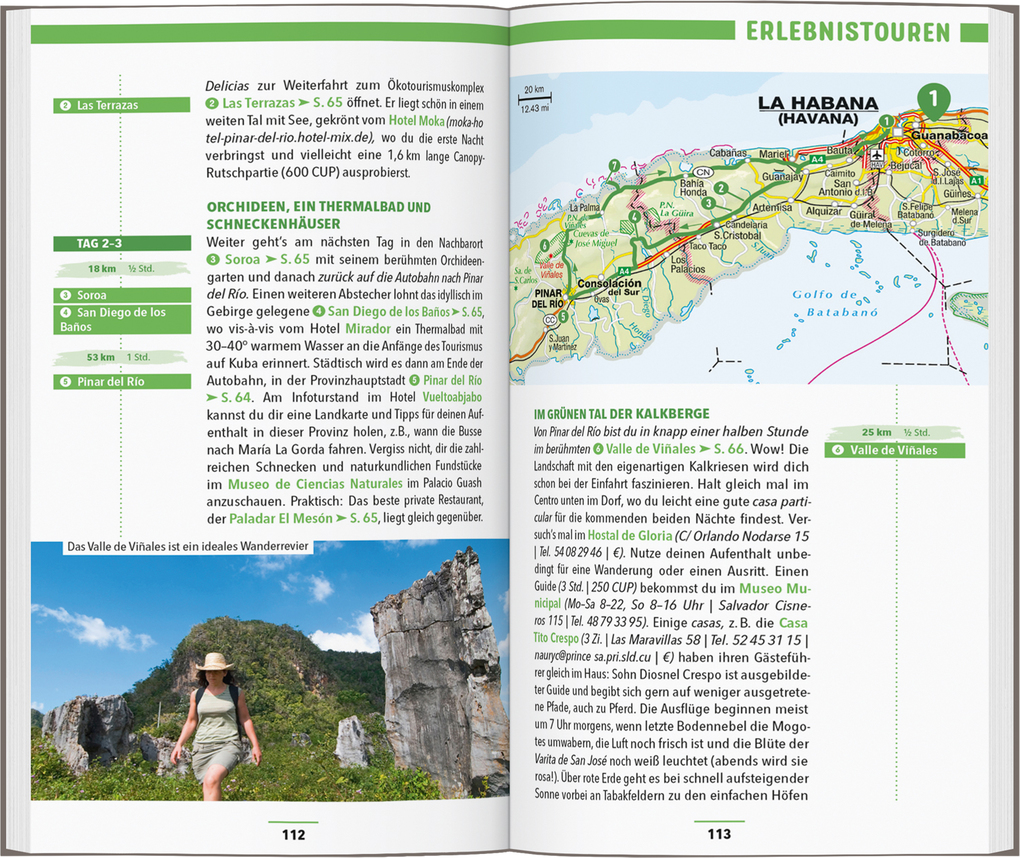The height and width of the screenshot is (858, 1020).
Task: Select the airport icon near Bejucal on map
Action: 877,155
